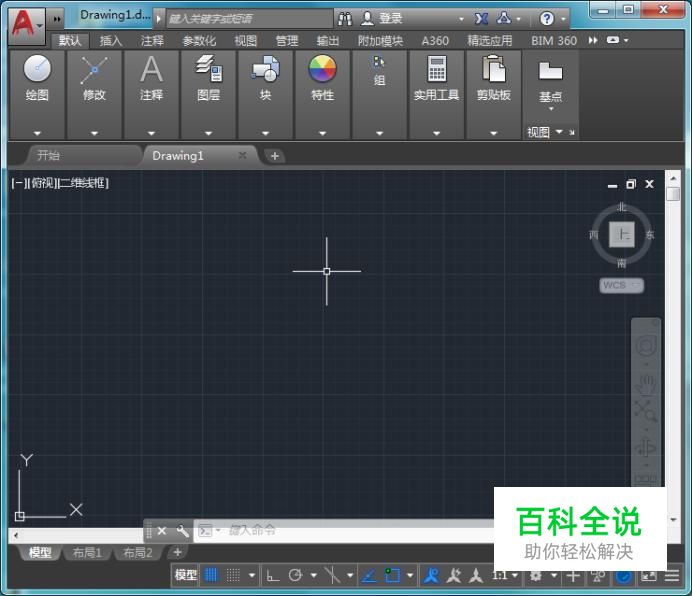Open the 剪贴板 (Clipboard) panel
The width and height of the screenshot is (692, 596).
[493, 78]
